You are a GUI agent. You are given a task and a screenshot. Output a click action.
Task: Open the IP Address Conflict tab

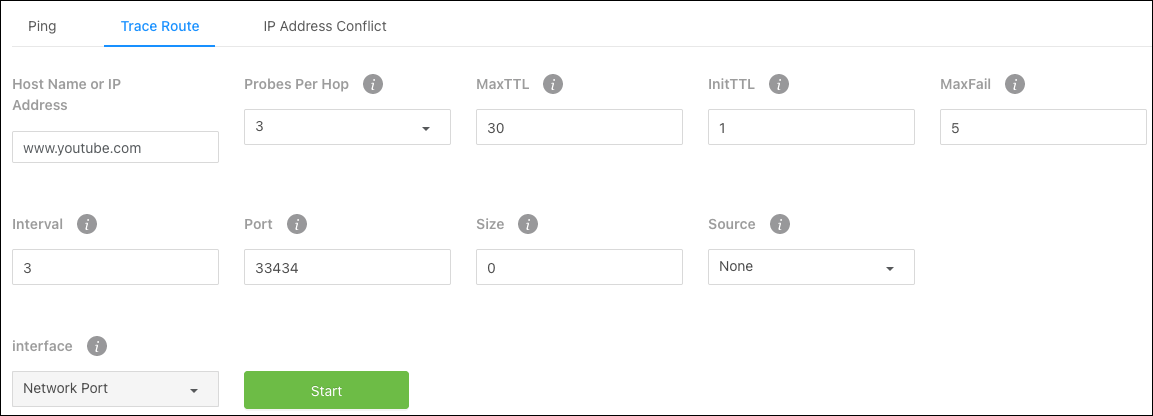coord(325,26)
